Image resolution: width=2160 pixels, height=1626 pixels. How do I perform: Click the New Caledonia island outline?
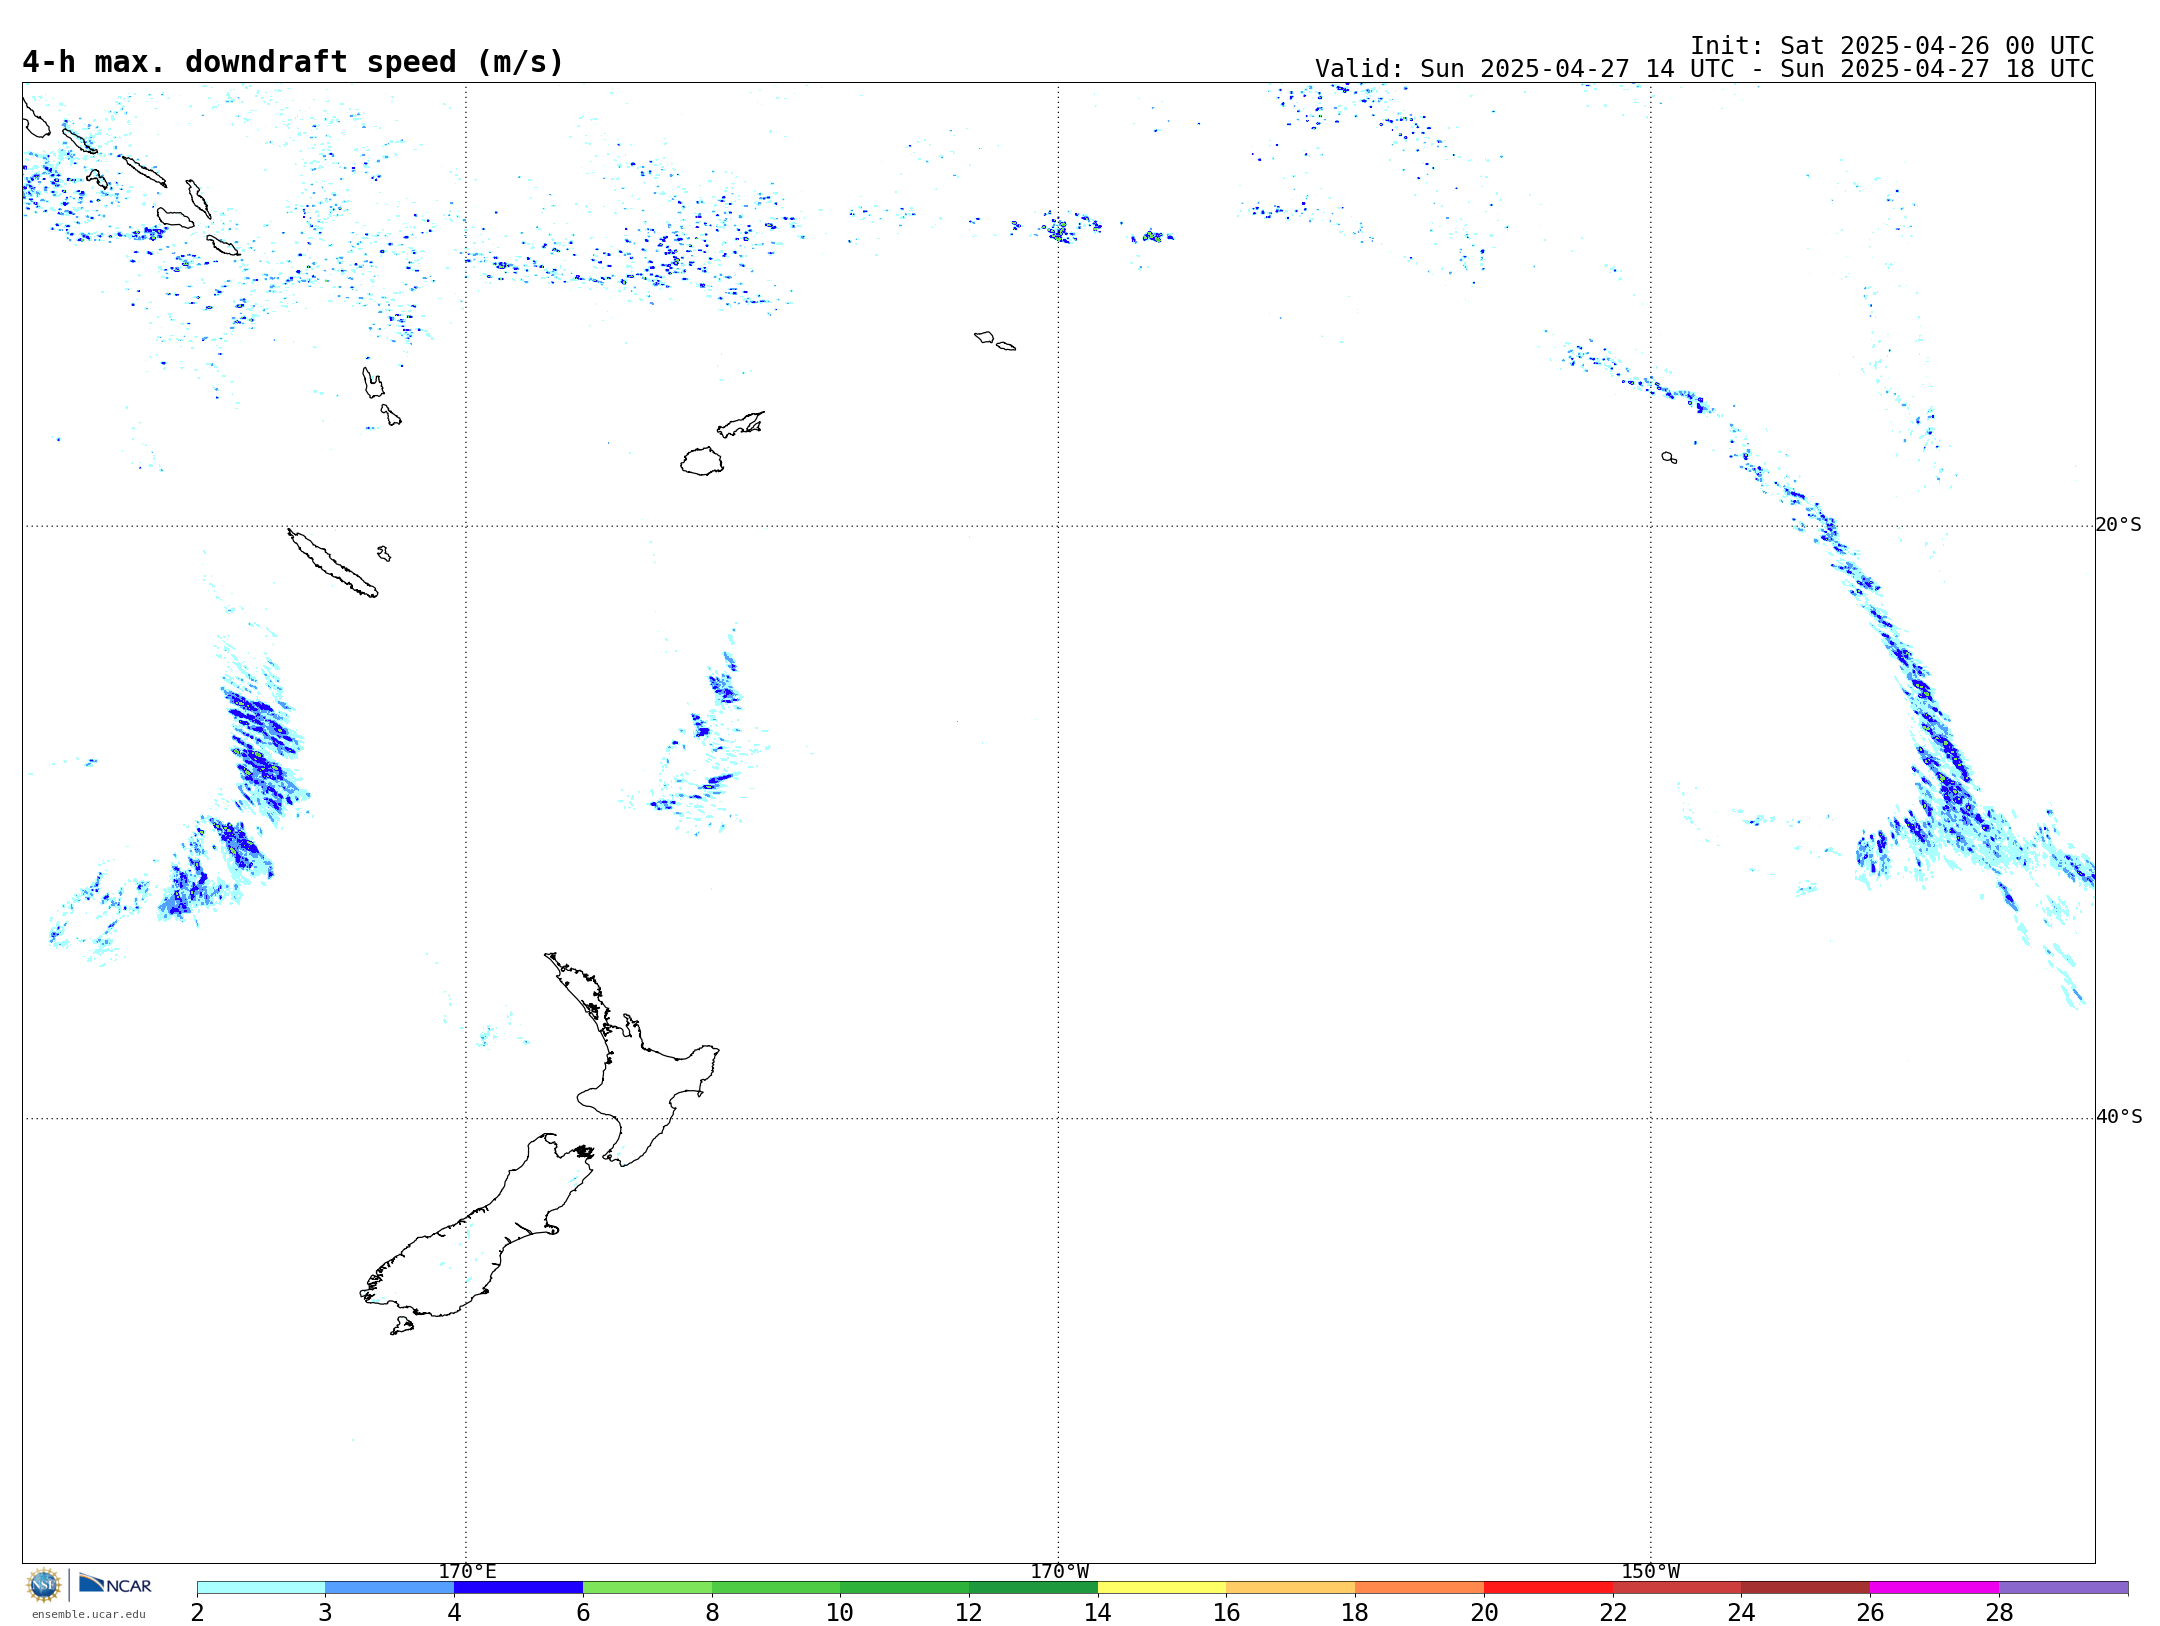(x=333, y=563)
